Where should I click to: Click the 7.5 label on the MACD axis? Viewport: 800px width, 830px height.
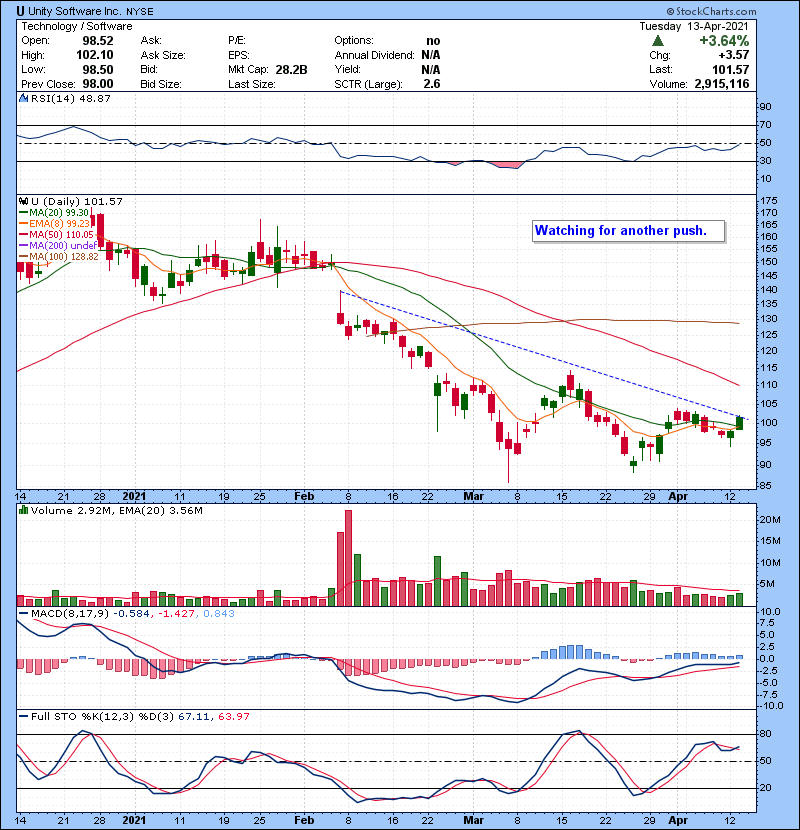coord(767,622)
